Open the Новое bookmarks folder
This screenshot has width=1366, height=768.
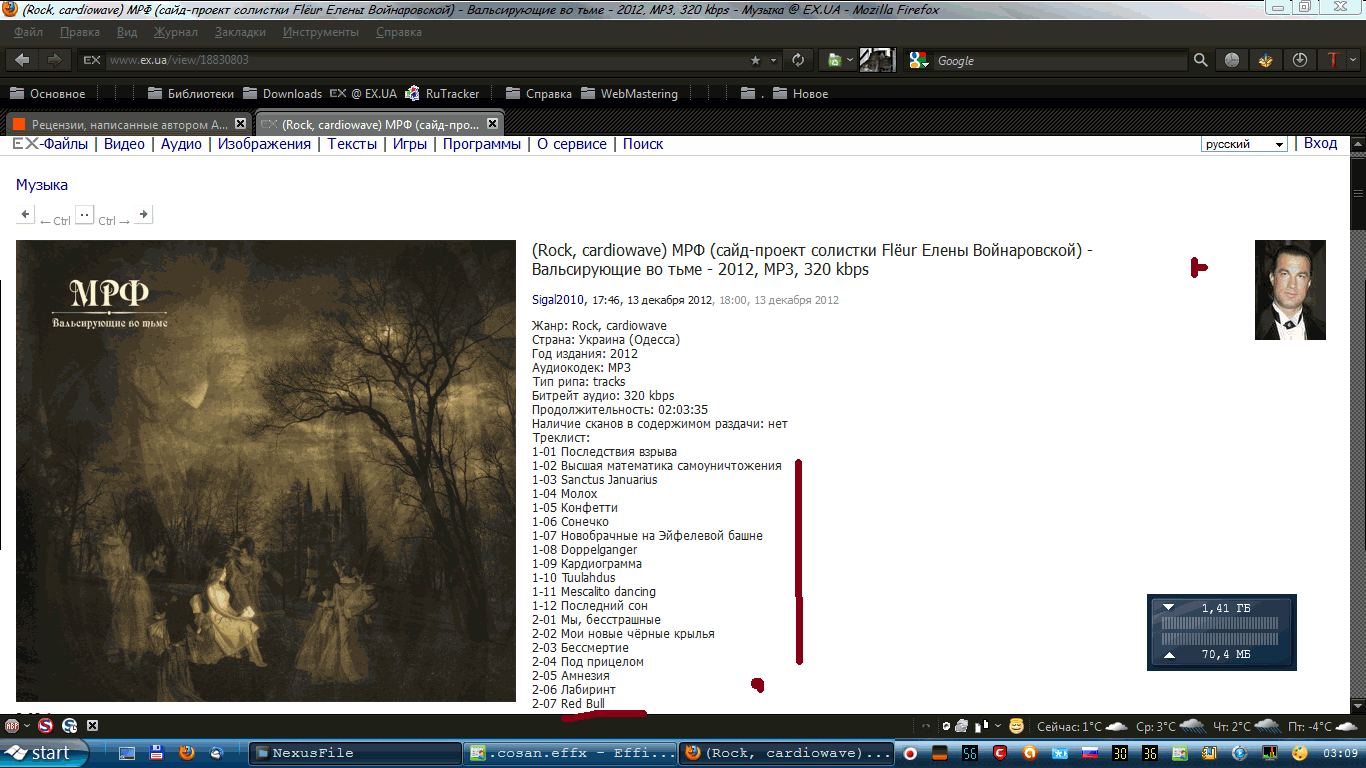801,94
